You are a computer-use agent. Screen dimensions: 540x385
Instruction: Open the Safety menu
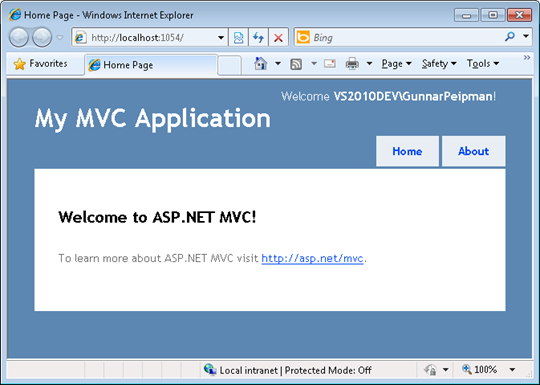click(x=439, y=64)
